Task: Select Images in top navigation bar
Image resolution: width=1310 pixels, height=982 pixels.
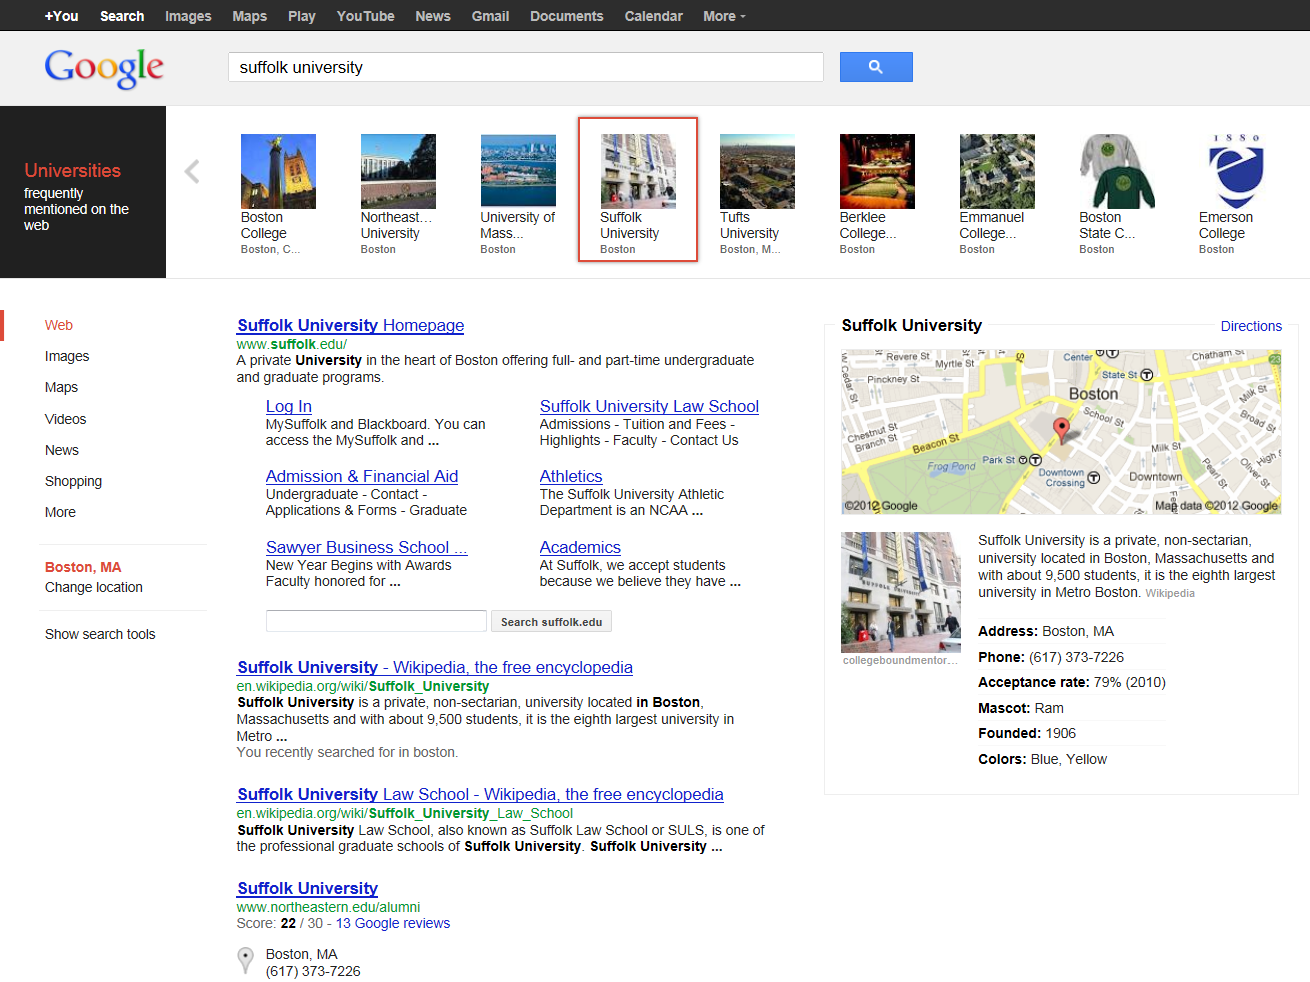Action: coord(188,16)
